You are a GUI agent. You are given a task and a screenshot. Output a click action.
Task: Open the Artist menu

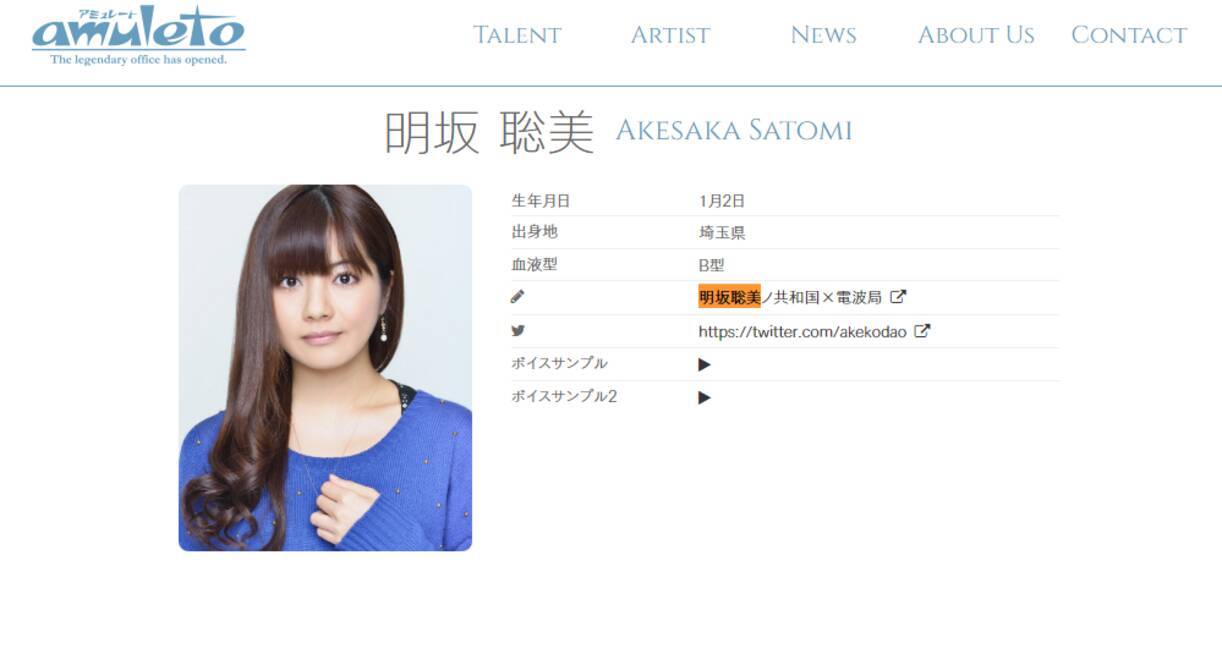pos(670,35)
